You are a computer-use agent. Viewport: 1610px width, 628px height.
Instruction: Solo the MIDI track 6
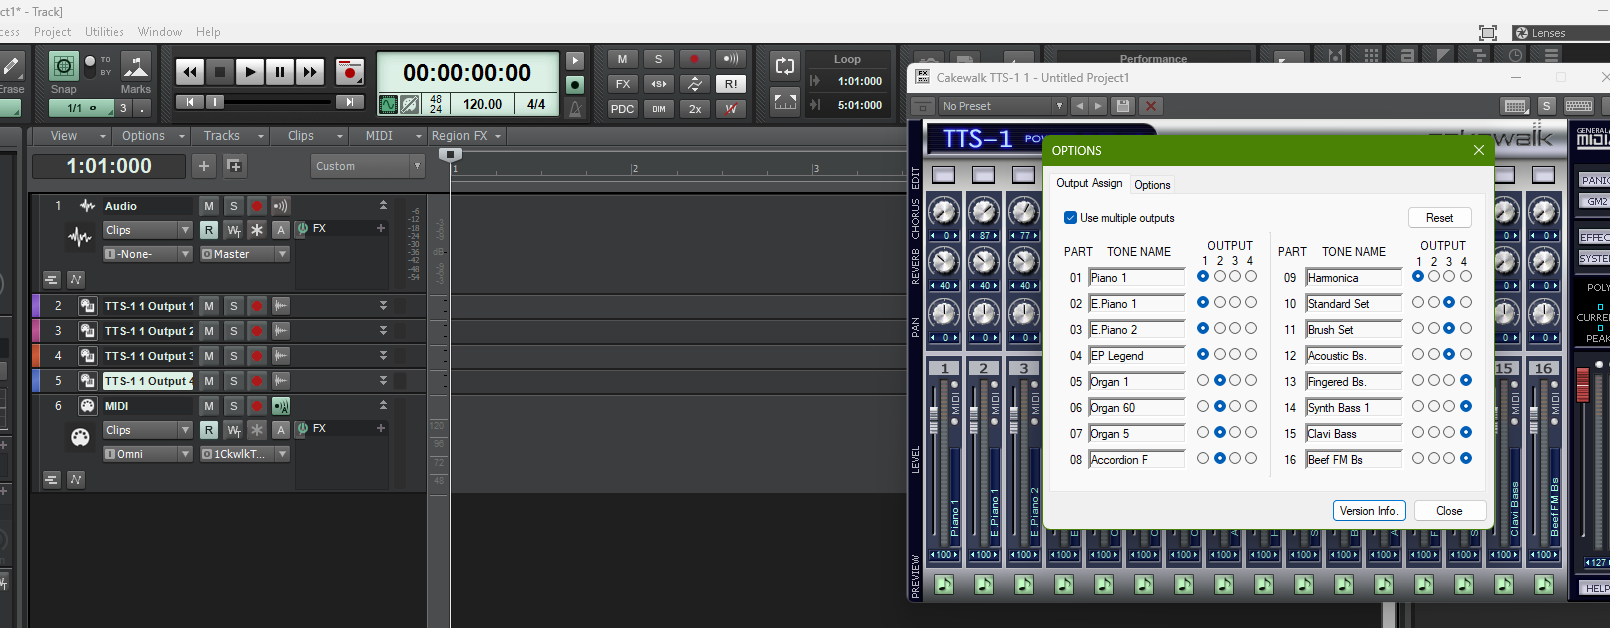tap(233, 406)
